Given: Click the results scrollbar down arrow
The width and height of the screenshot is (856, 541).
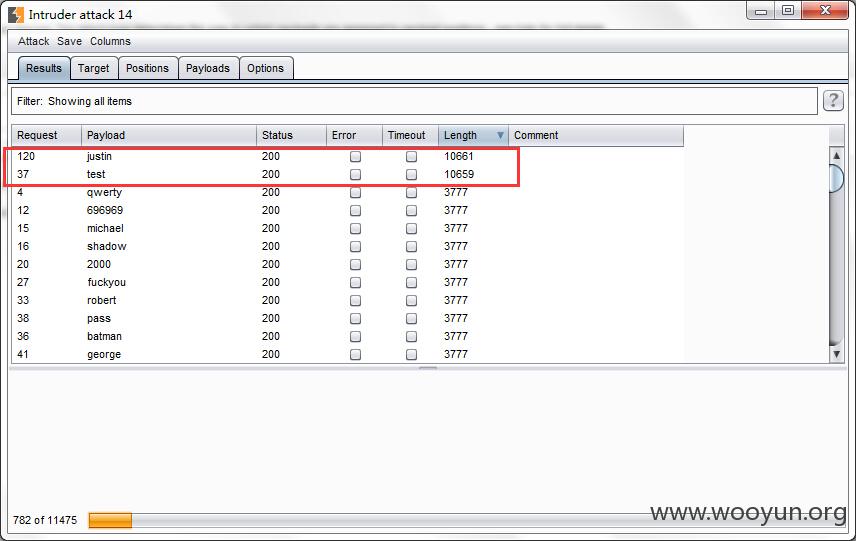Looking at the screenshot, I should 836,354.
